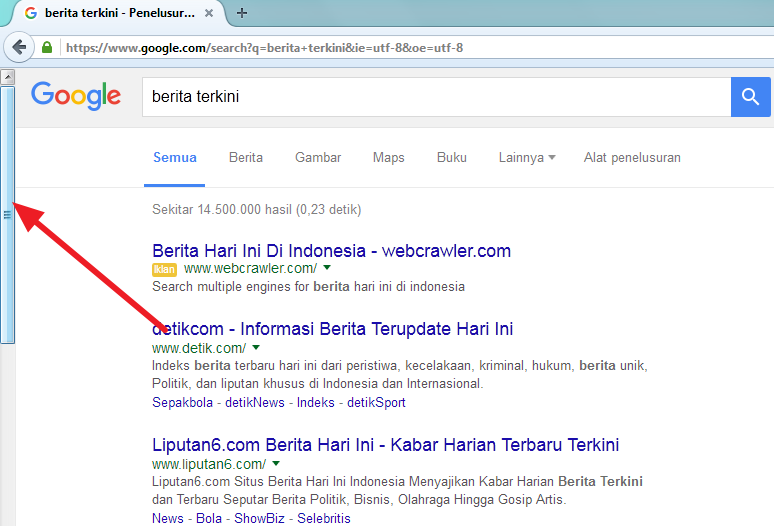Click the vertical scrollbar thumb
The height and width of the screenshot is (526, 774).
coord(7,215)
